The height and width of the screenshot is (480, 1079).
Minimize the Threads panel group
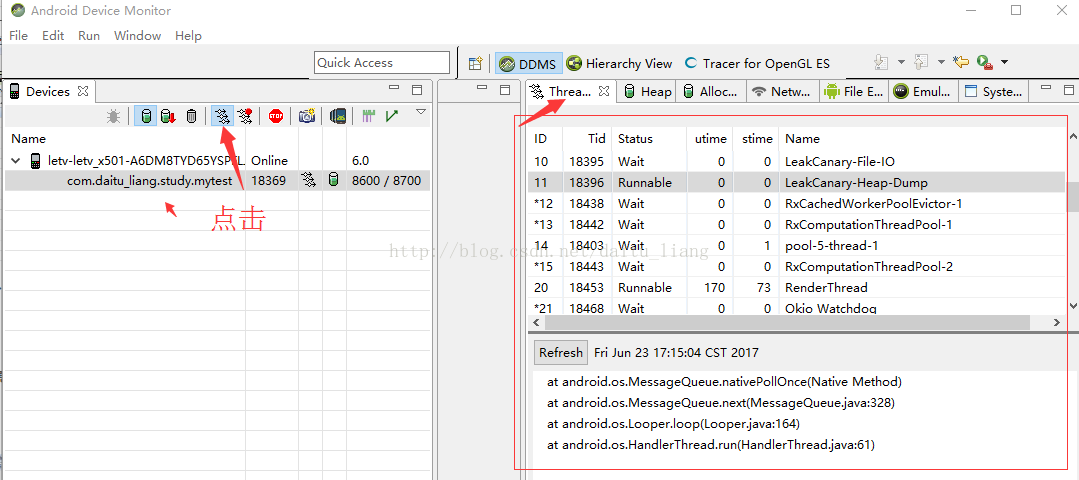[x=1045, y=89]
